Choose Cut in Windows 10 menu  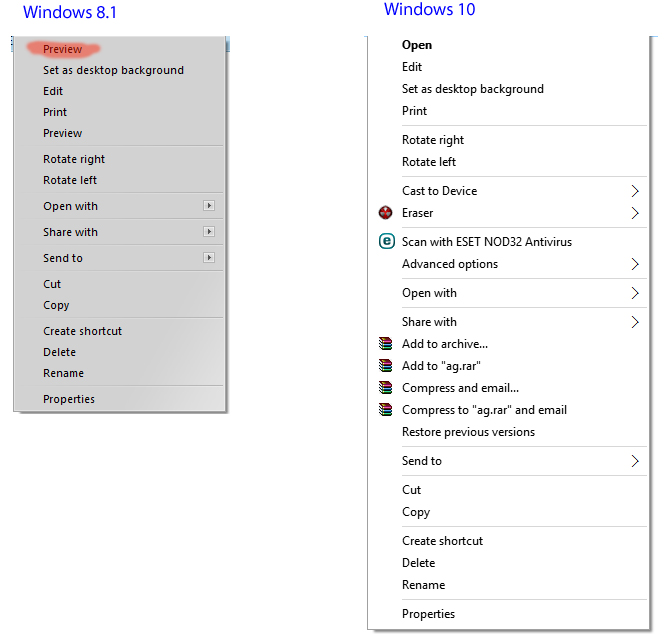pos(411,490)
